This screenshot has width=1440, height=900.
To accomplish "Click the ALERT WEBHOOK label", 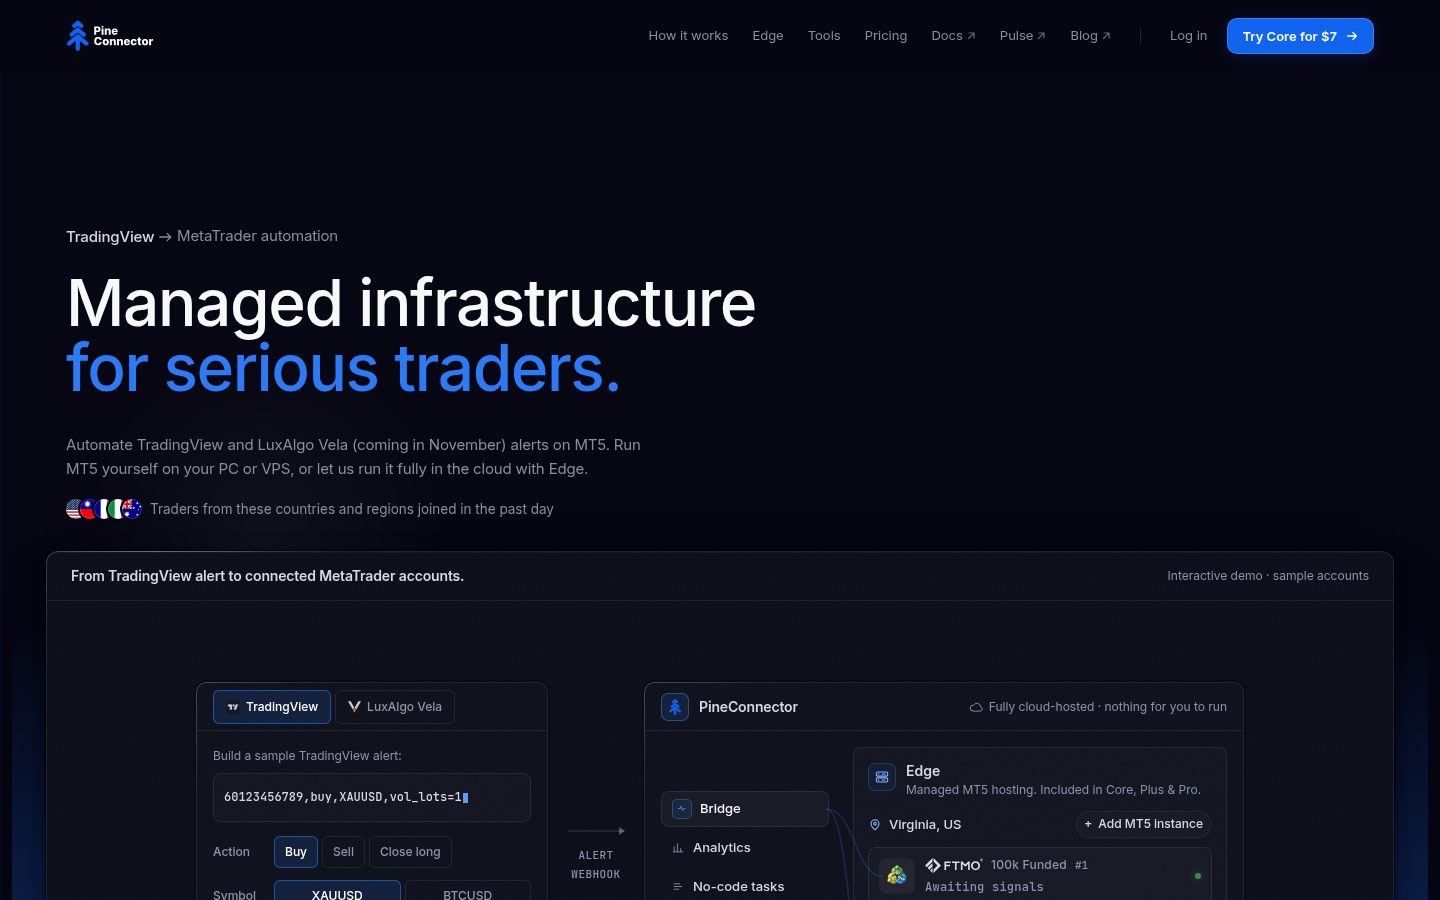I will click(x=596, y=865).
